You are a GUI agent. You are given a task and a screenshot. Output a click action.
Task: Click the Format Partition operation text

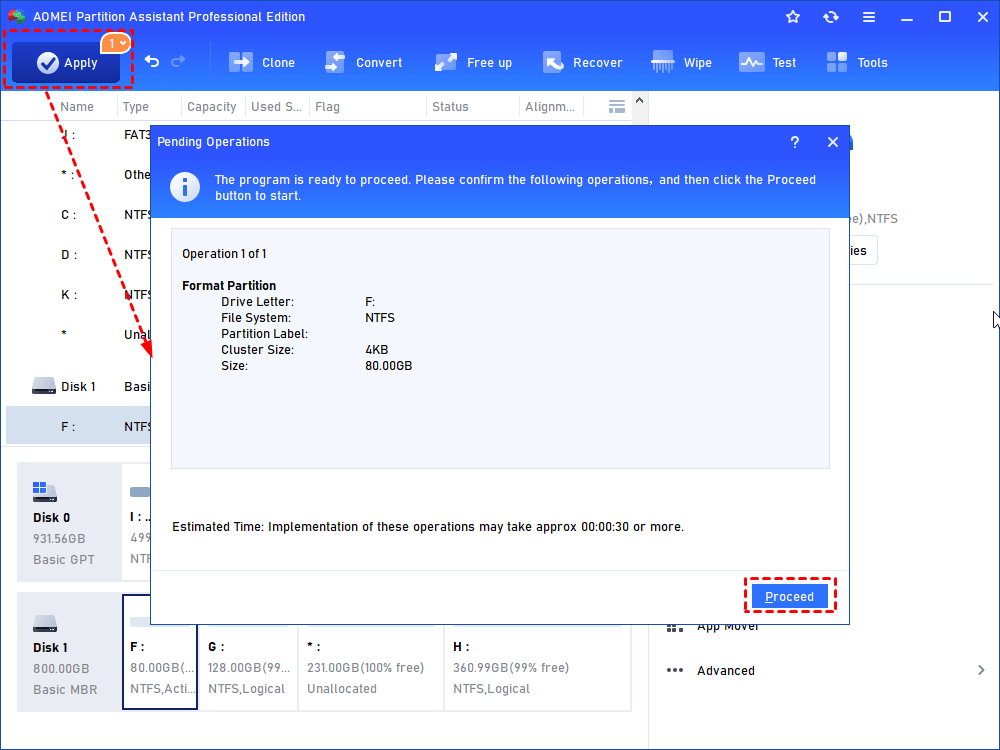[229, 286]
